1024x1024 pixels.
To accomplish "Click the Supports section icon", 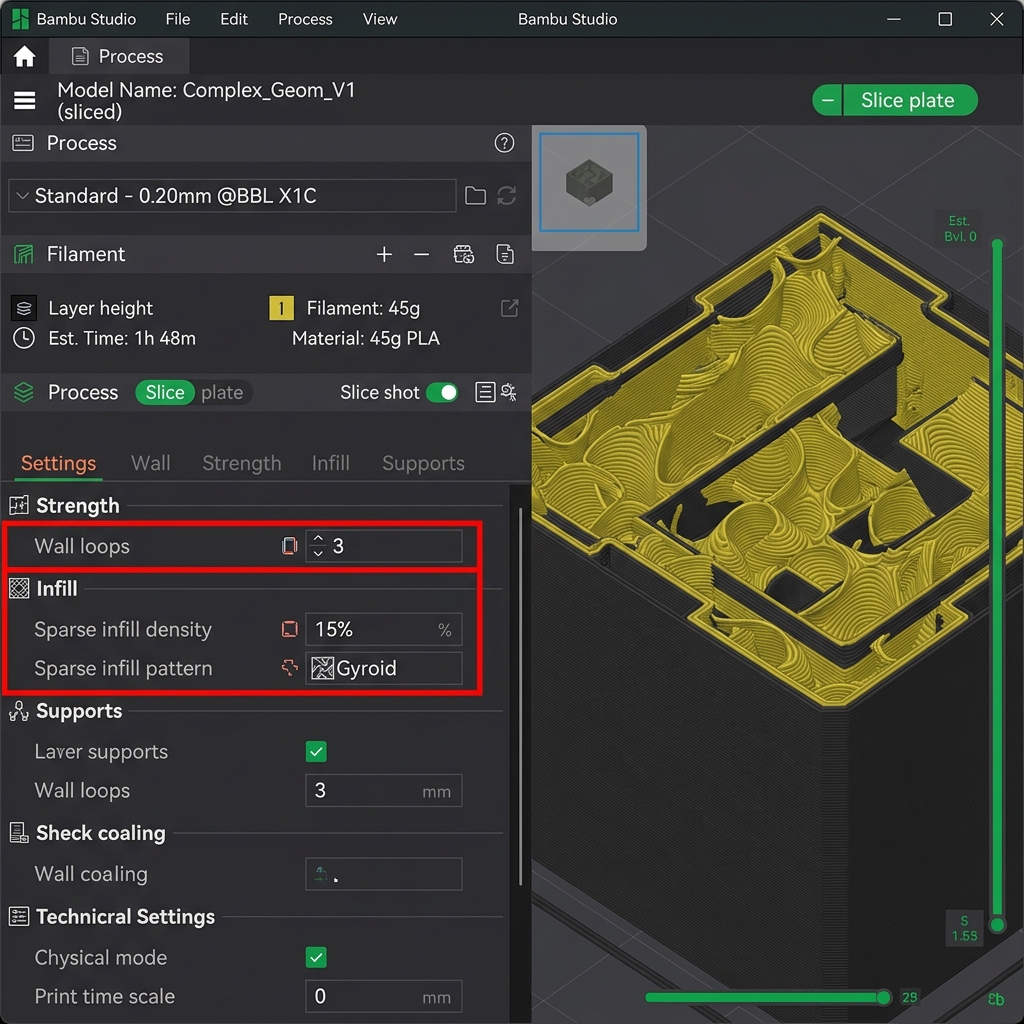I will click(19, 711).
